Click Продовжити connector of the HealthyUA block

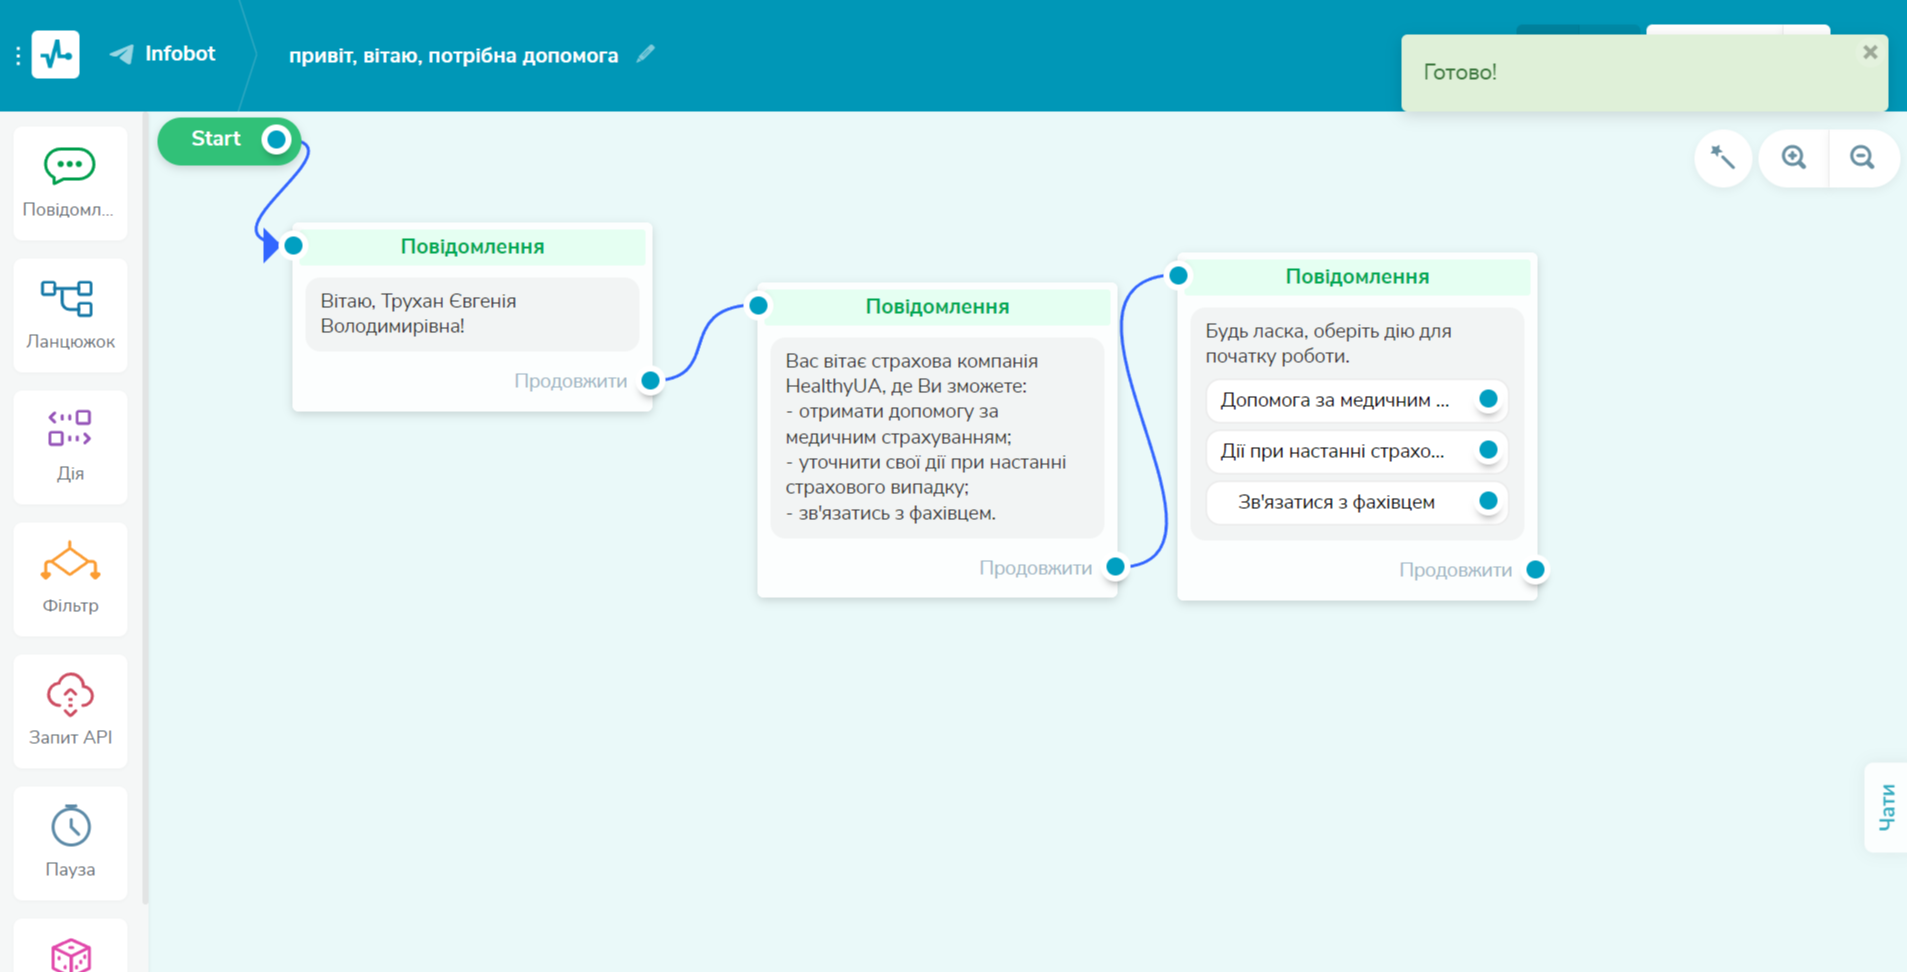[x=1115, y=567]
